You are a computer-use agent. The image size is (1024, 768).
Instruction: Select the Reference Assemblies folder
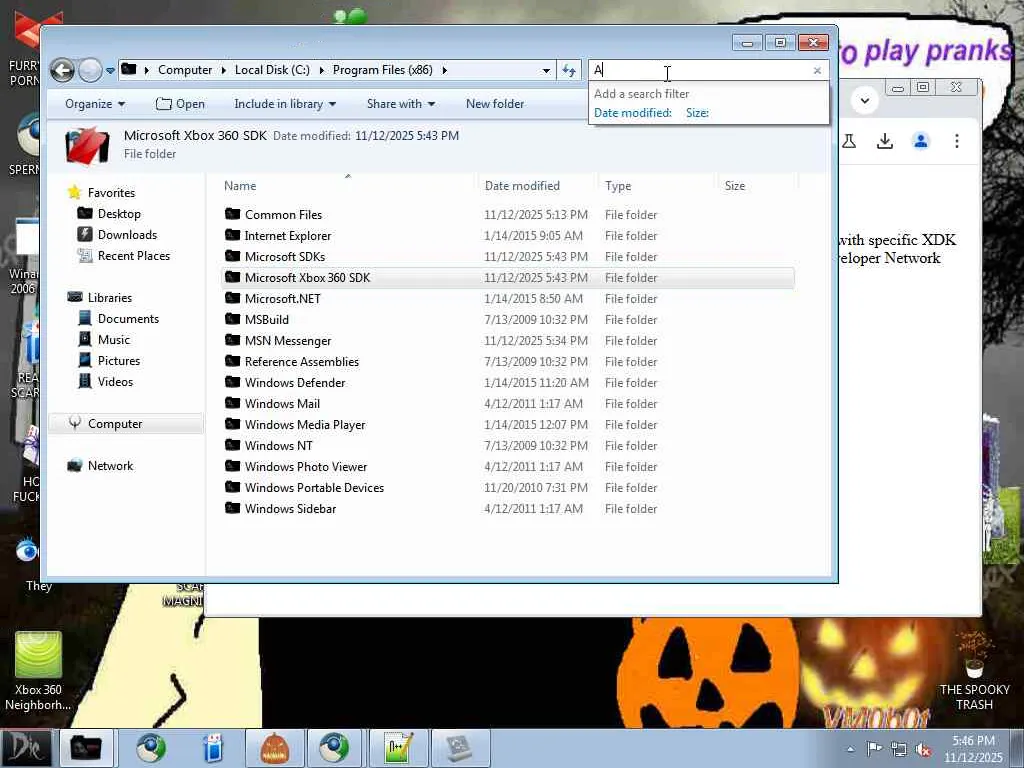coord(302,362)
